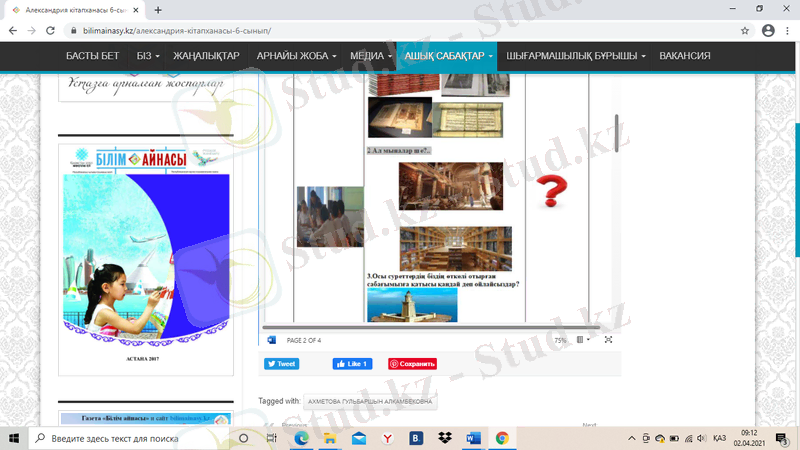Navigate to the ВАКАНСИЯ page
800x450 pixels.
point(685,56)
